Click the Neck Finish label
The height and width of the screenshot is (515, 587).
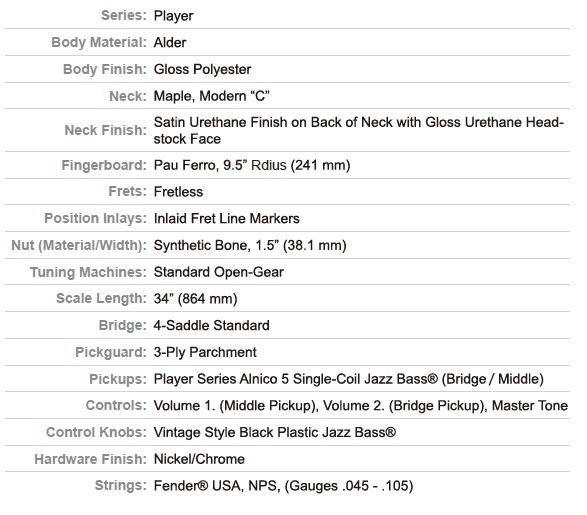coord(106,130)
